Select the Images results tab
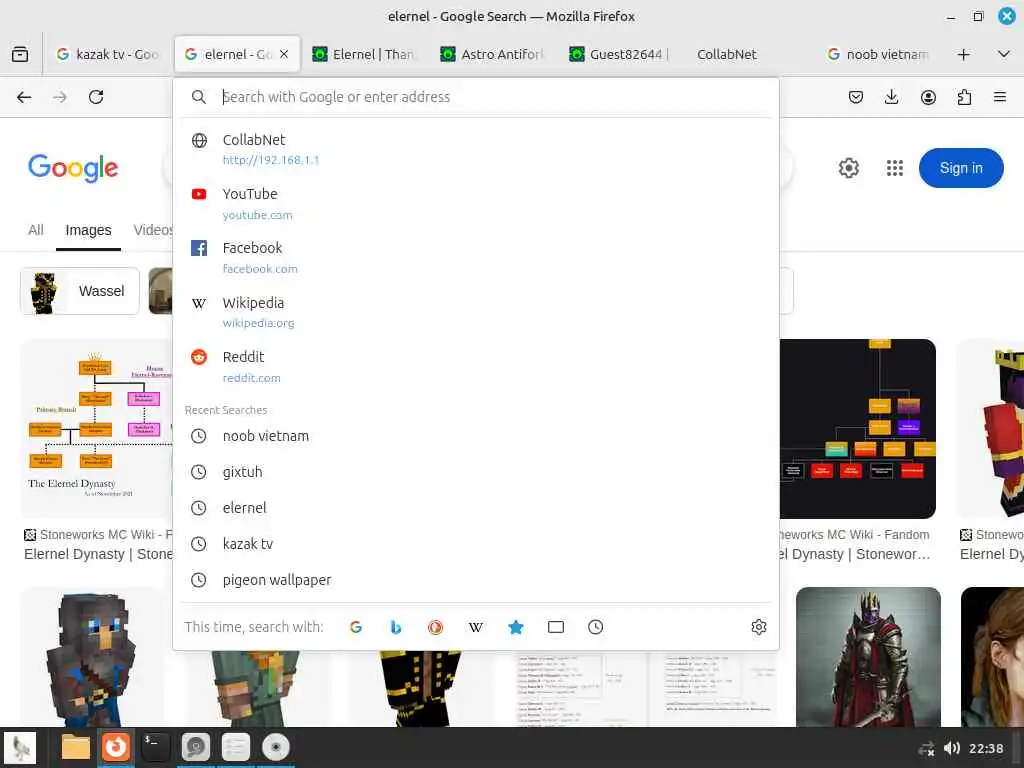The image size is (1024, 768). click(88, 230)
